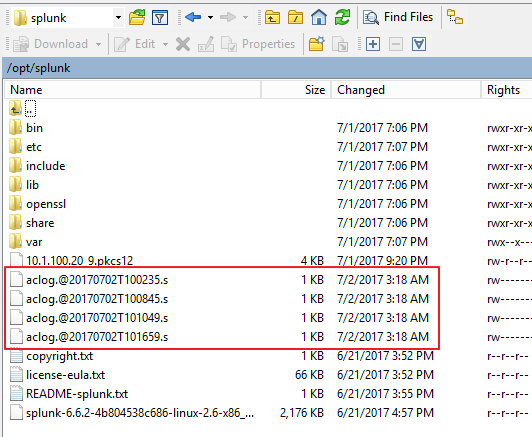
Task: Click the bin folder icon
Action: (16, 128)
